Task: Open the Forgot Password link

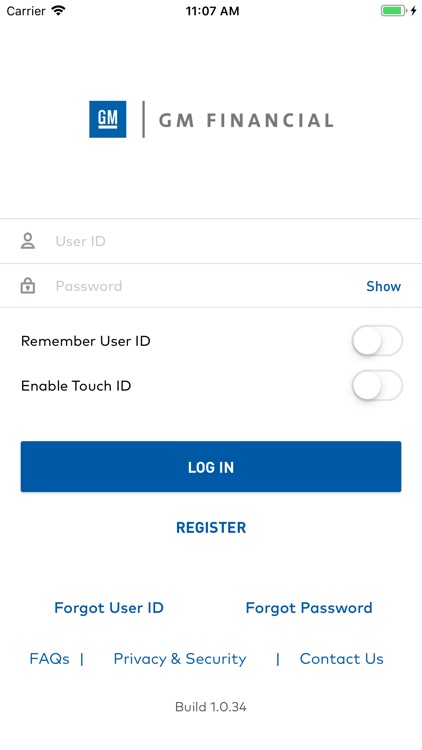Action: (x=309, y=608)
